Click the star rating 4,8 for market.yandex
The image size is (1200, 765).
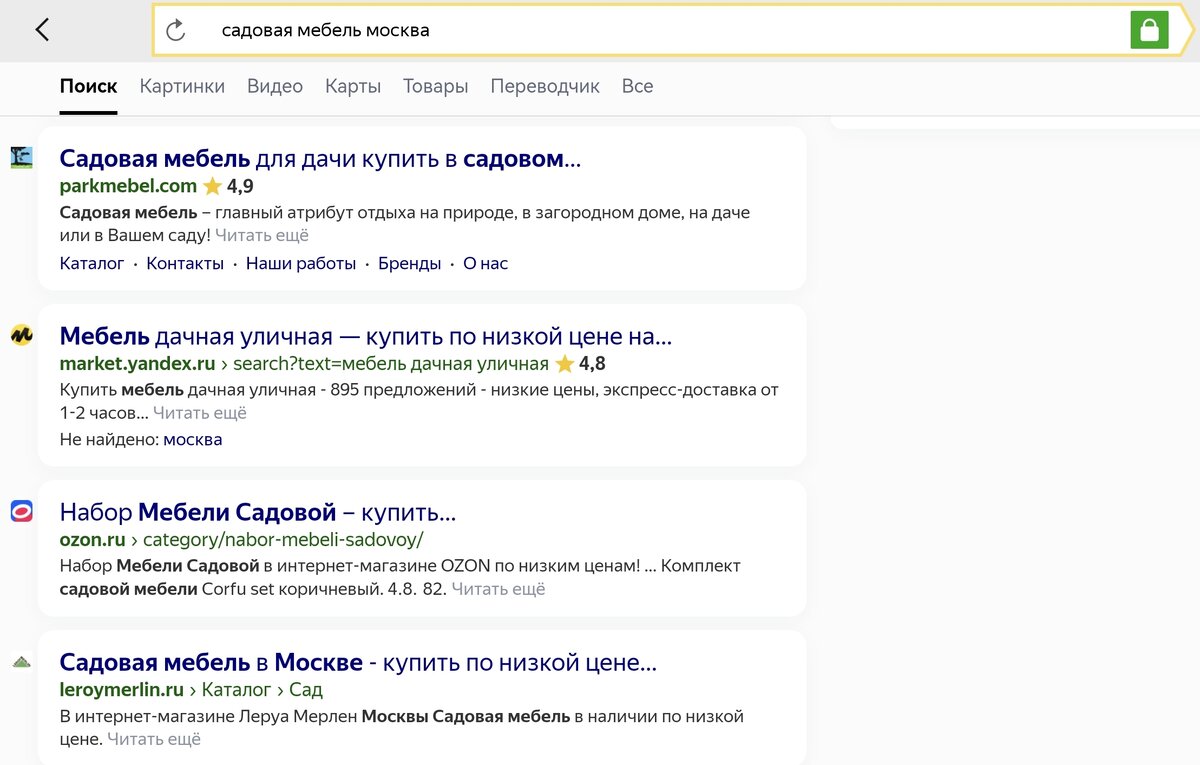point(581,364)
